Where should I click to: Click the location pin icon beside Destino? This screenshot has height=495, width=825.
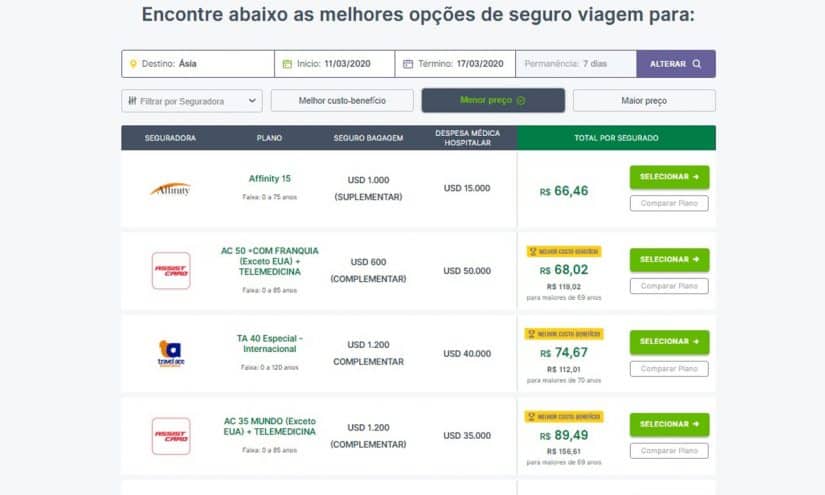(x=133, y=64)
